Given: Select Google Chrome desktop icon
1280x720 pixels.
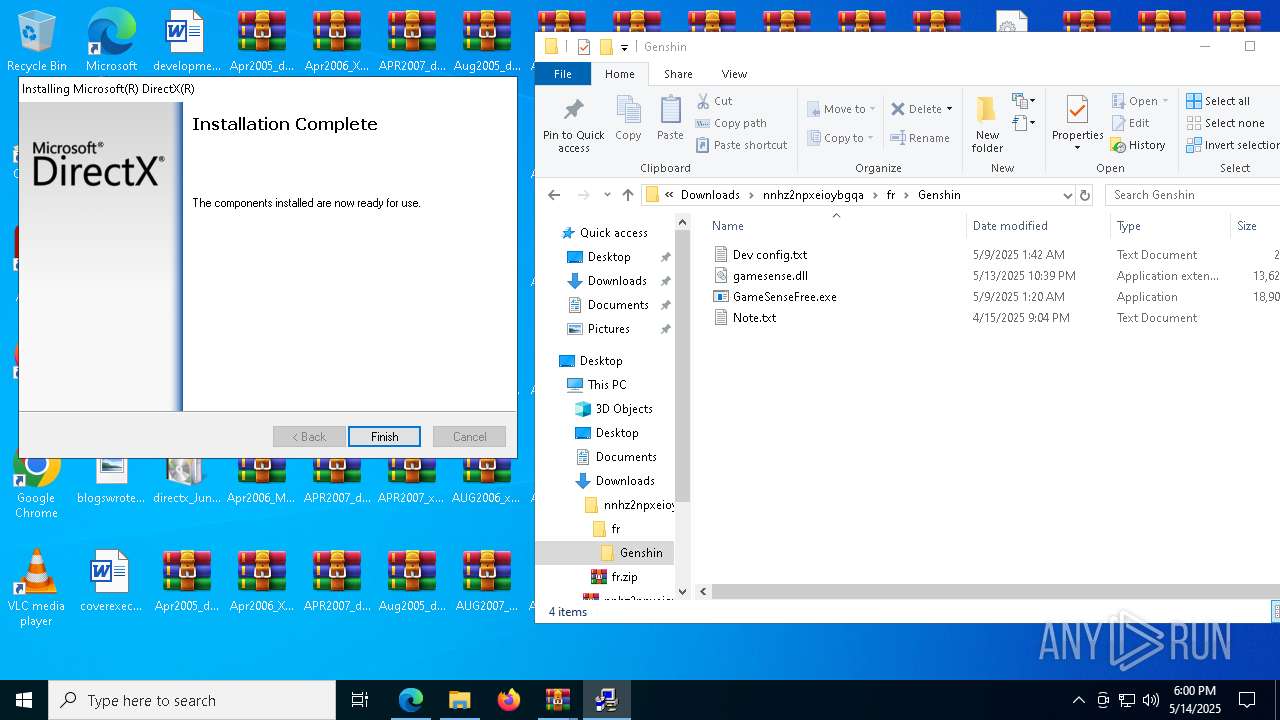Looking at the screenshot, I should 36,485.
